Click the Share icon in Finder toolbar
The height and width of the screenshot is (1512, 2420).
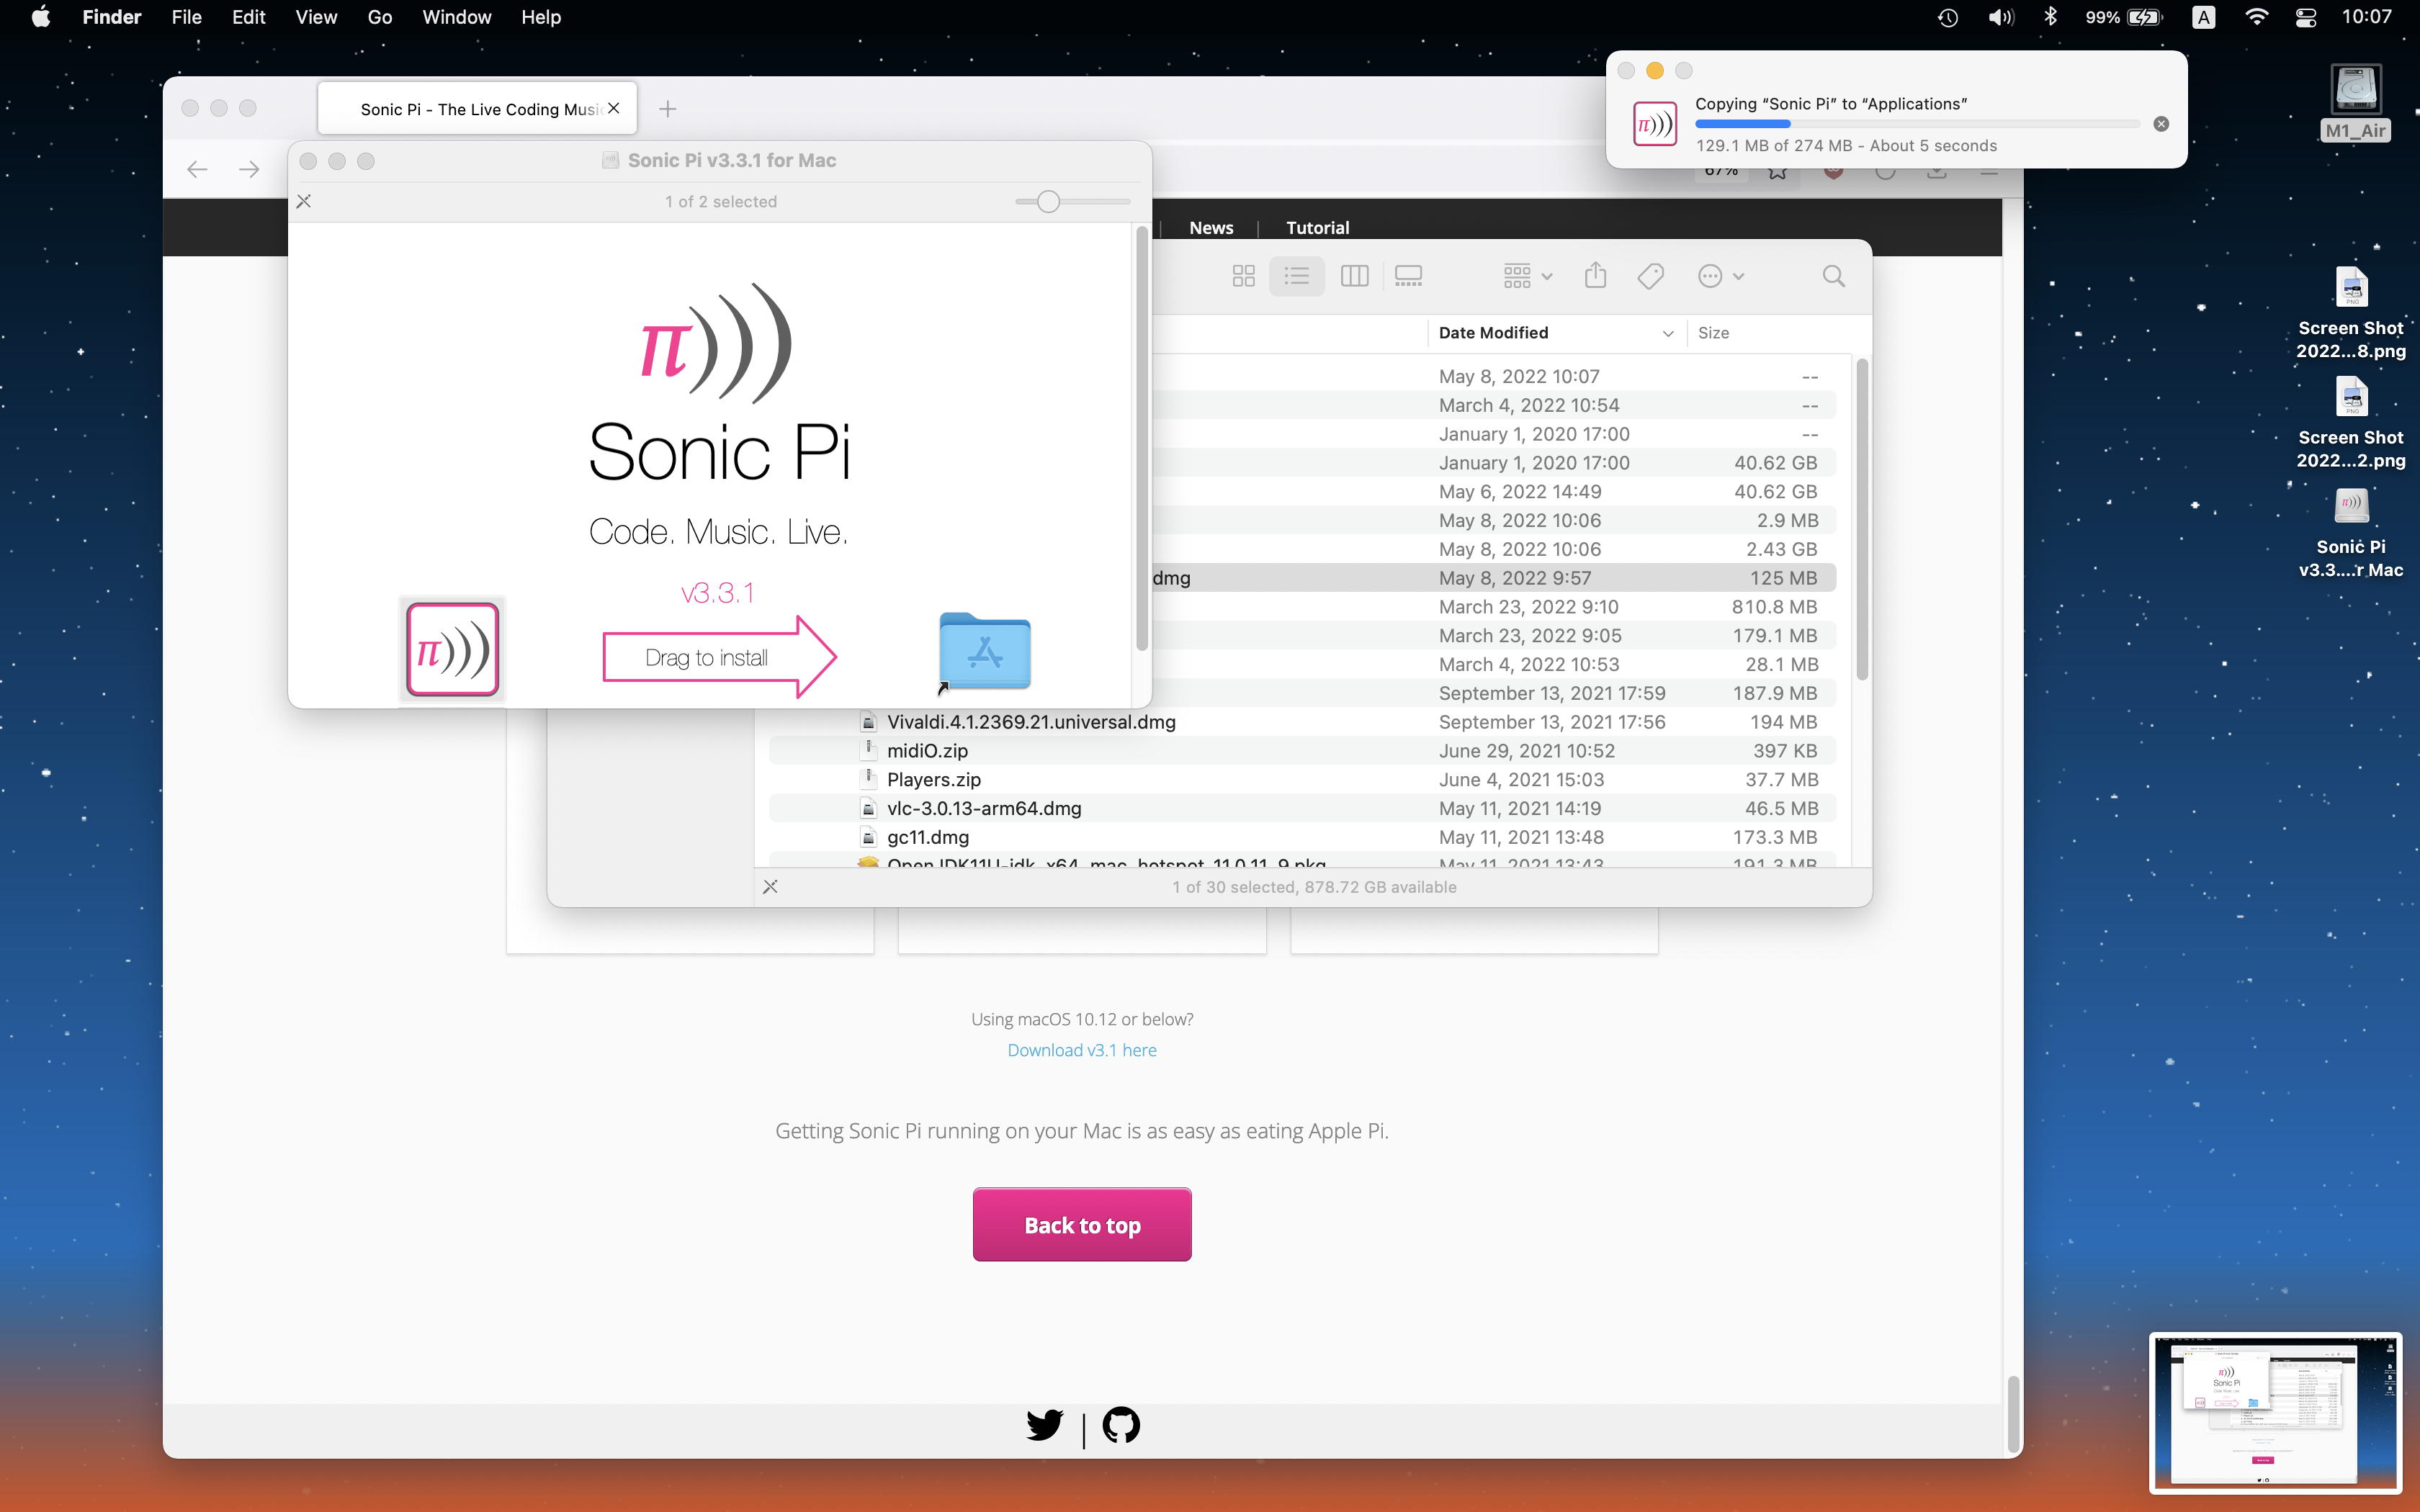point(1595,276)
